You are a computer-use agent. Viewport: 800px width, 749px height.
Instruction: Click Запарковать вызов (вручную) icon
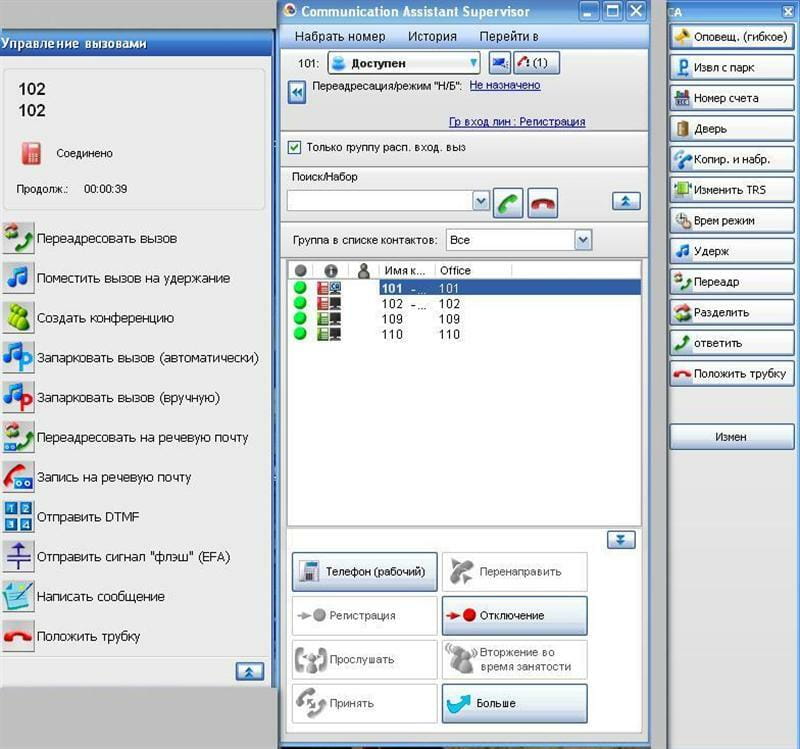(x=18, y=397)
